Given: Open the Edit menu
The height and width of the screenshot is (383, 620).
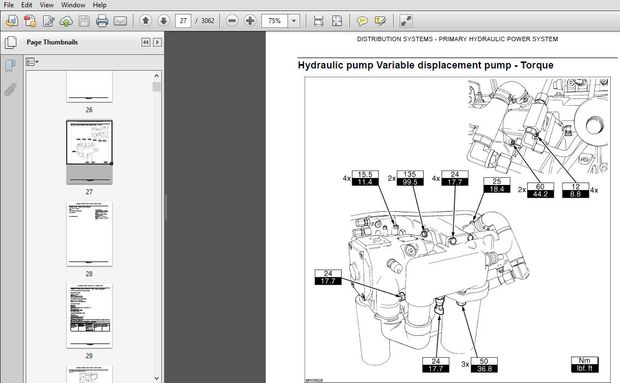Looking at the screenshot, I should click(x=26, y=5).
